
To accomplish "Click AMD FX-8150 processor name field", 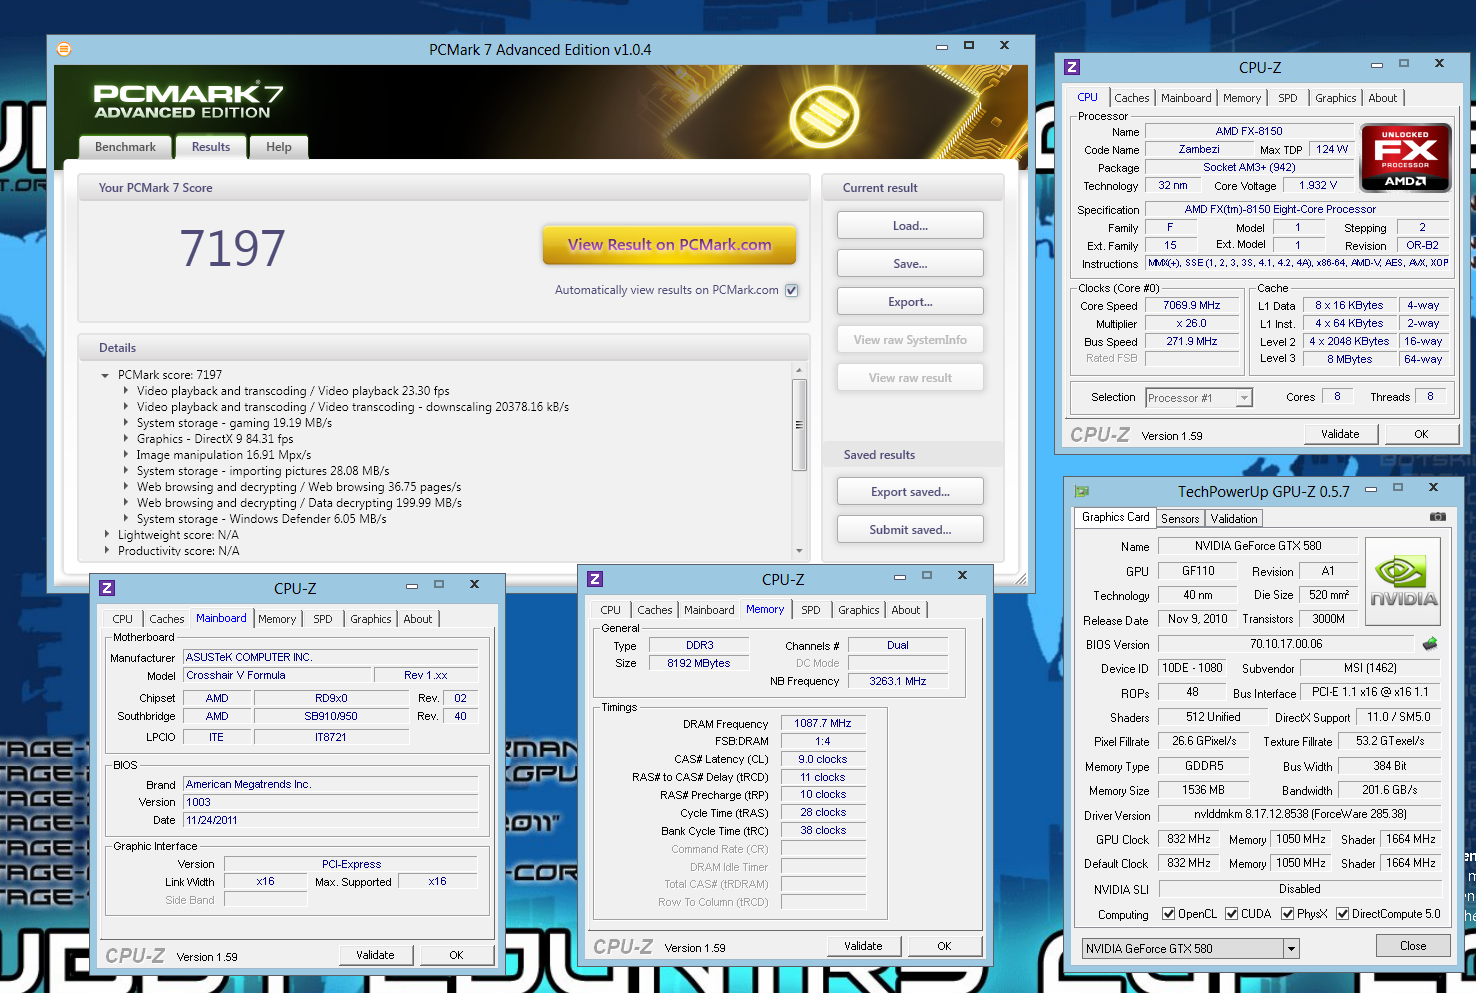I will coord(1249,131).
